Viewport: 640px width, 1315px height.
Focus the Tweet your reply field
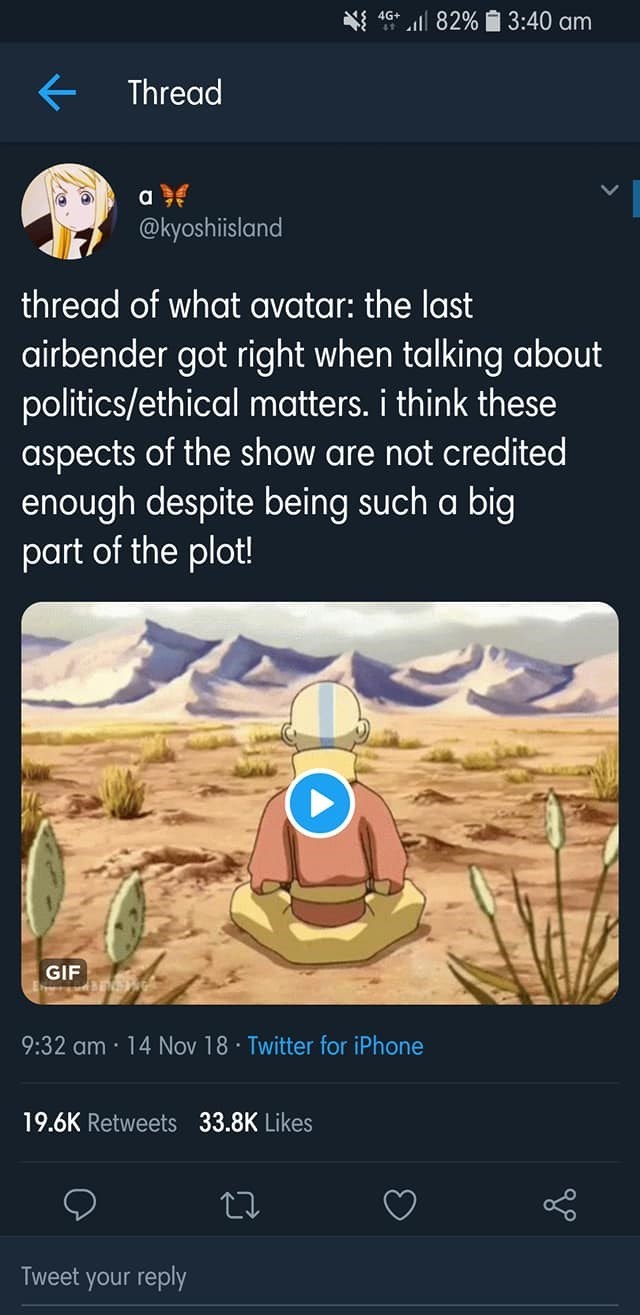(320, 1276)
